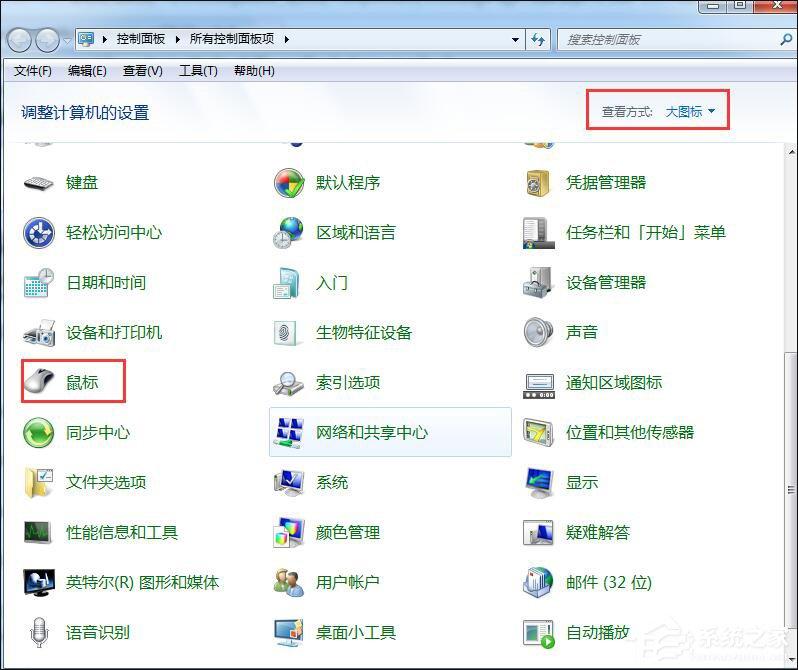Click the control panel icon in address bar
The width and height of the screenshot is (798, 670).
87,39
